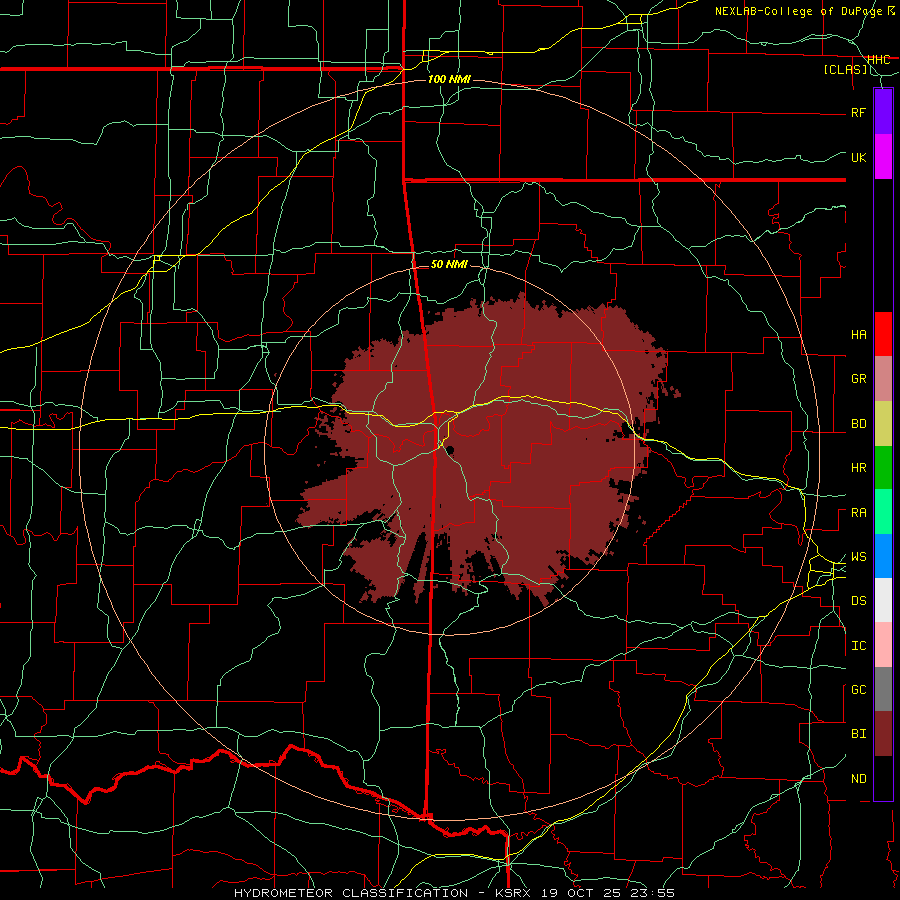Click the UK magenta legend swatch
Viewport: 900px width, 900px height.
(883, 156)
